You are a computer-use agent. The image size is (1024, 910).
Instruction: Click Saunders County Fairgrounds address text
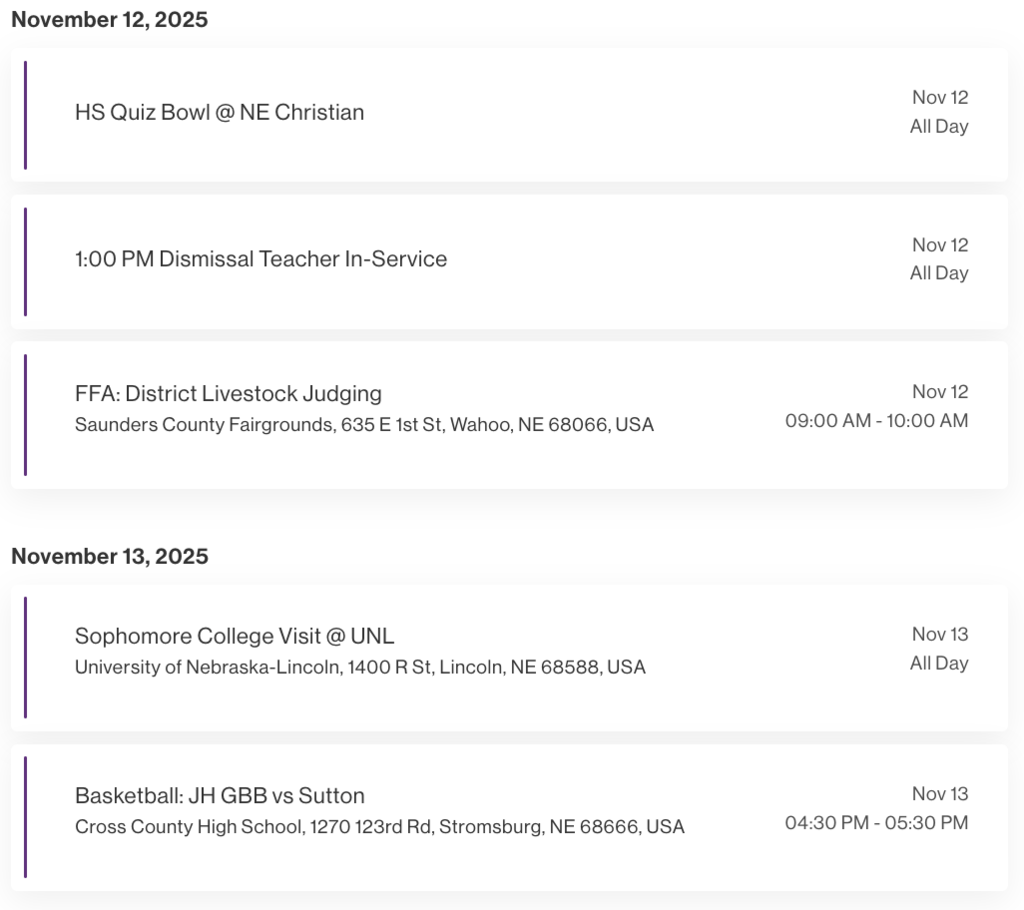364,425
